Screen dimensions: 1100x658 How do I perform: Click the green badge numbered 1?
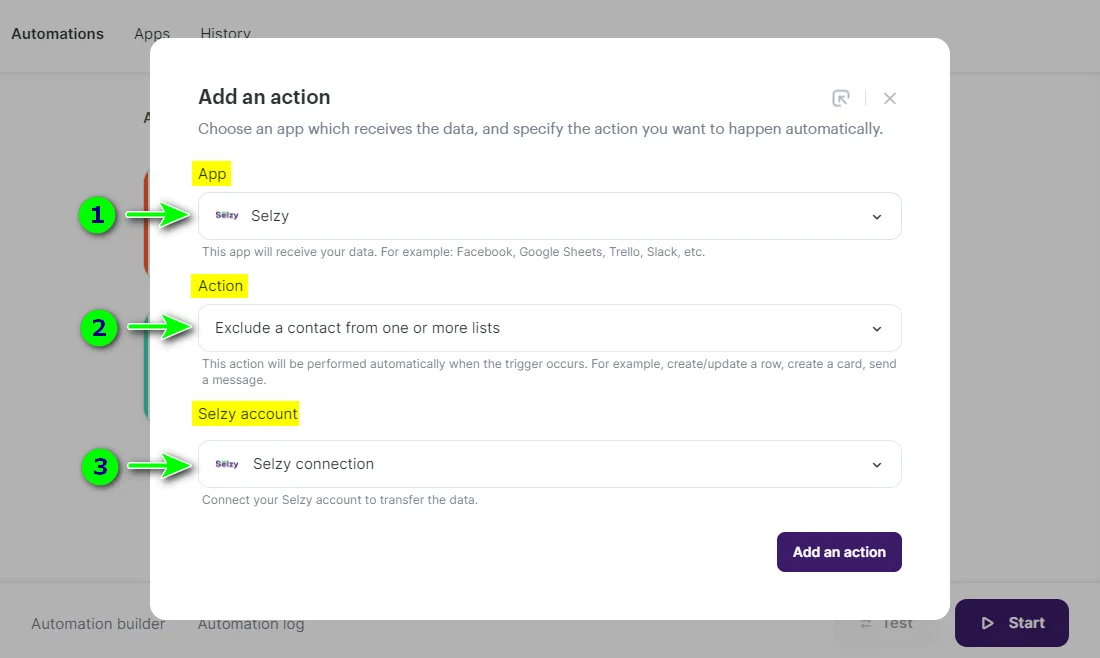[x=97, y=215]
